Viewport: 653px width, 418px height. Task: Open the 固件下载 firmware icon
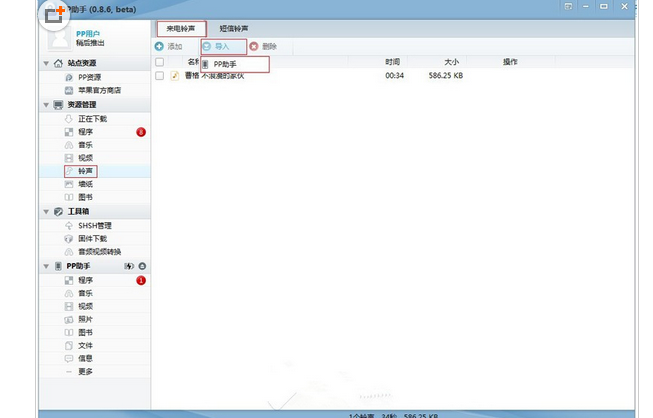tap(69, 239)
